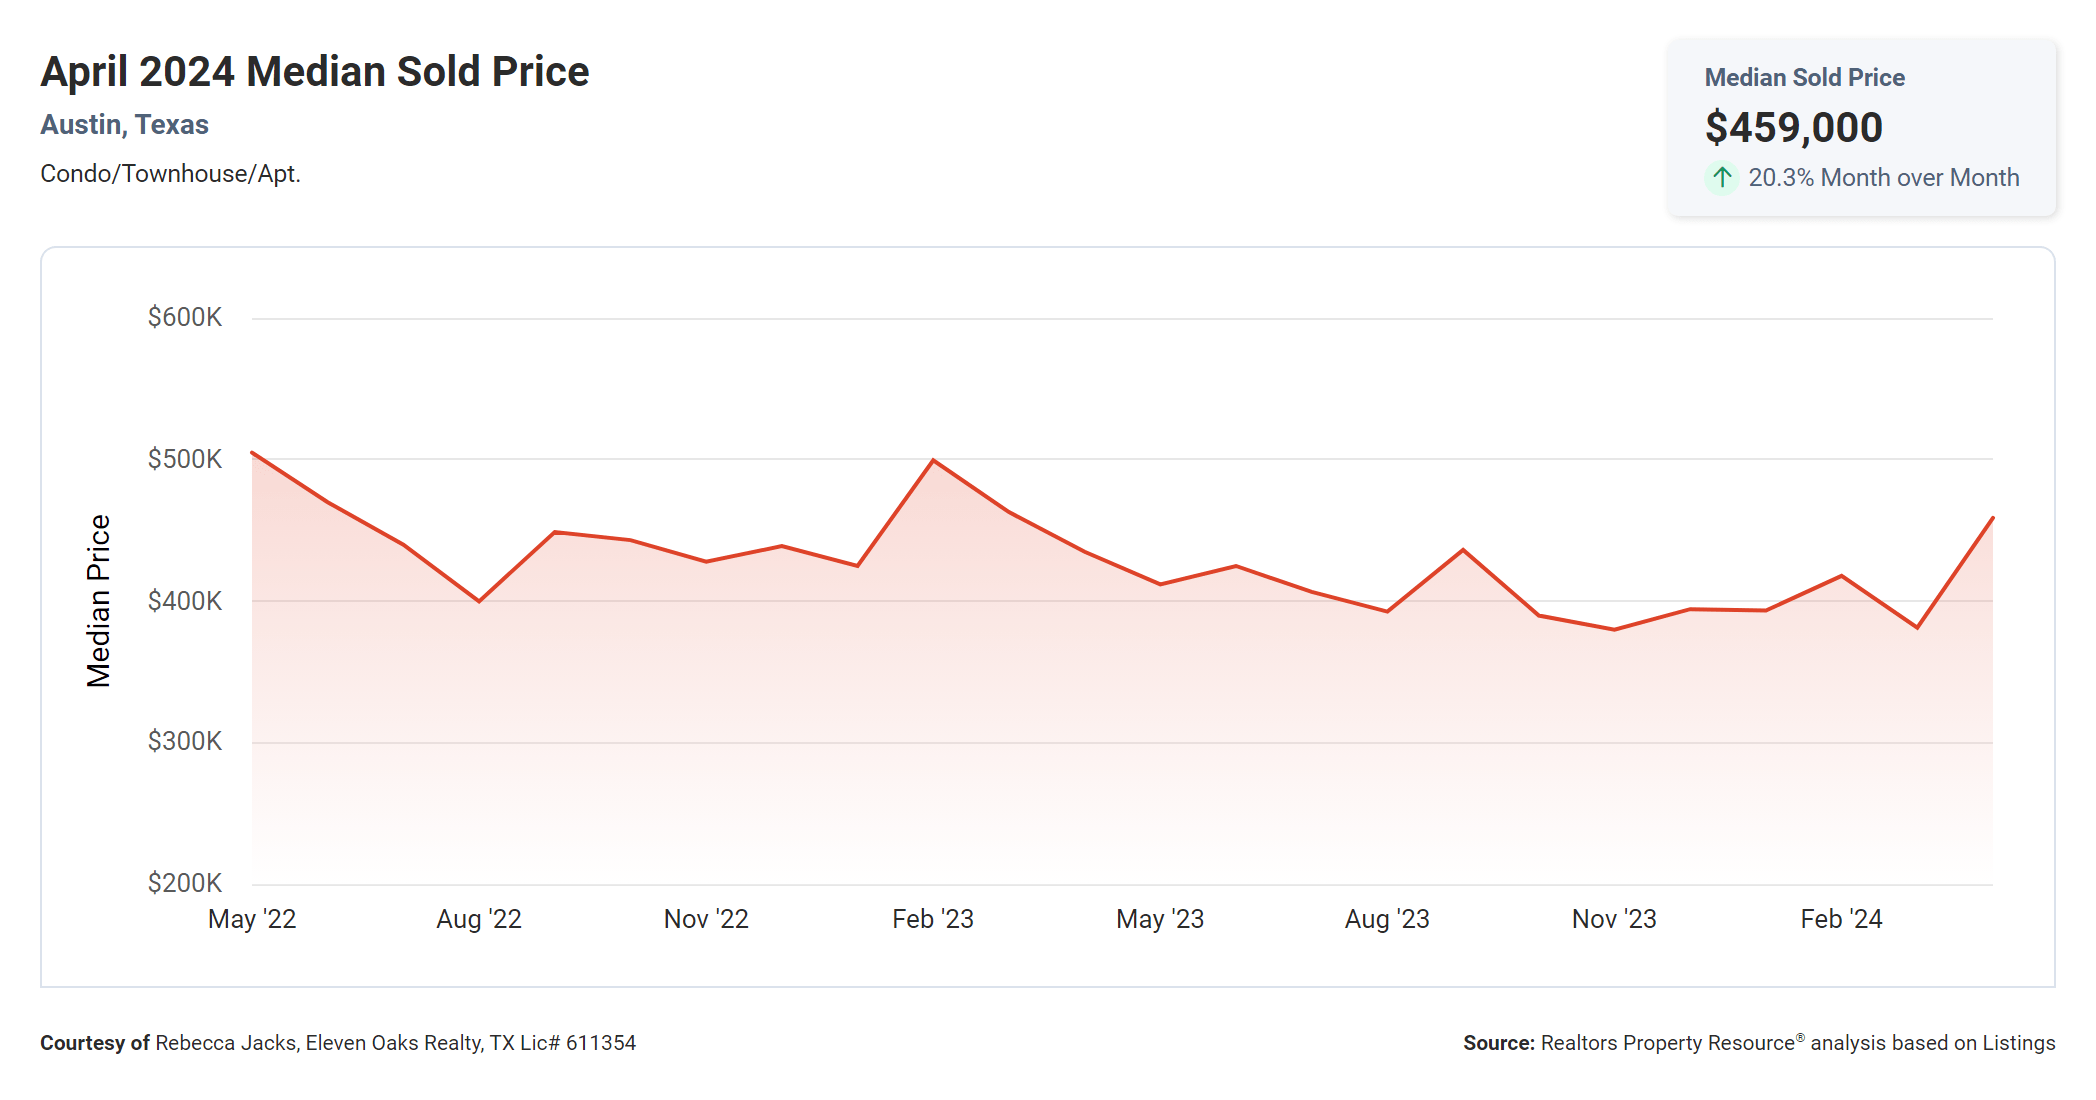
Task: Click the $400K y-axis label
Action: [185, 601]
